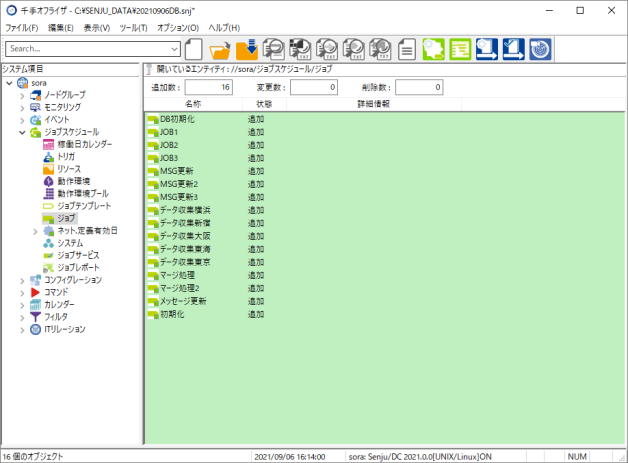The height and width of the screenshot is (463, 628).
Task: Click into the Search text field
Action: click(88, 49)
